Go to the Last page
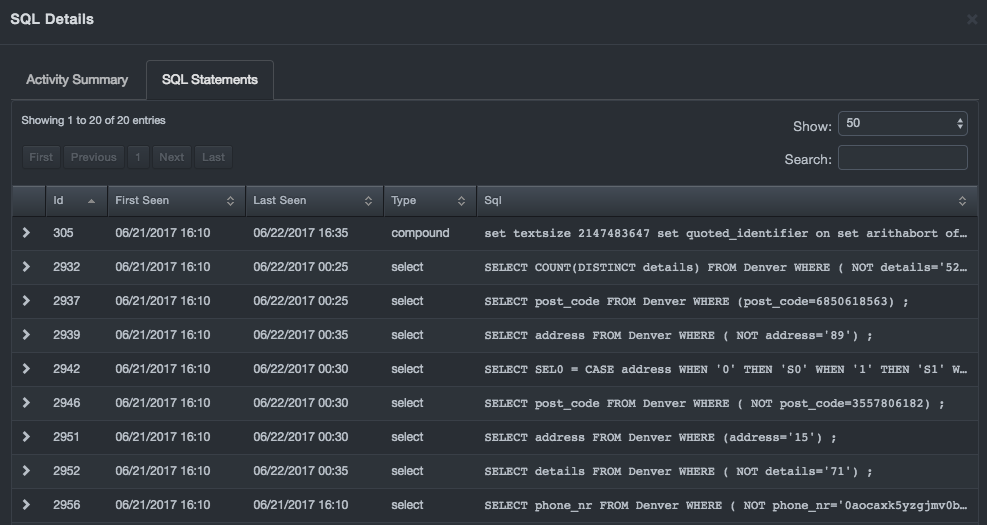 pyautogui.click(x=213, y=157)
